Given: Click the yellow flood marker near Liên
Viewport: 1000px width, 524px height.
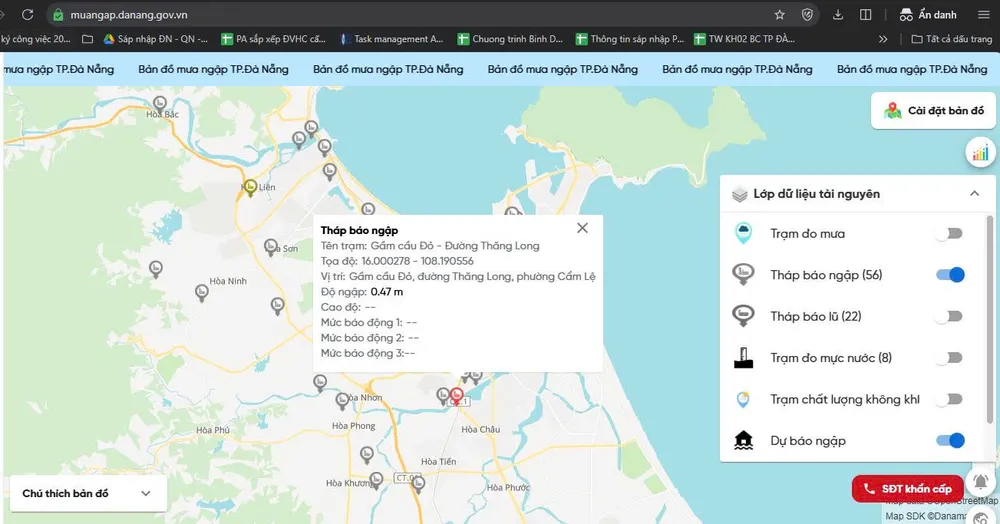Looking at the screenshot, I should pyautogui.click(x=250, y=186).
